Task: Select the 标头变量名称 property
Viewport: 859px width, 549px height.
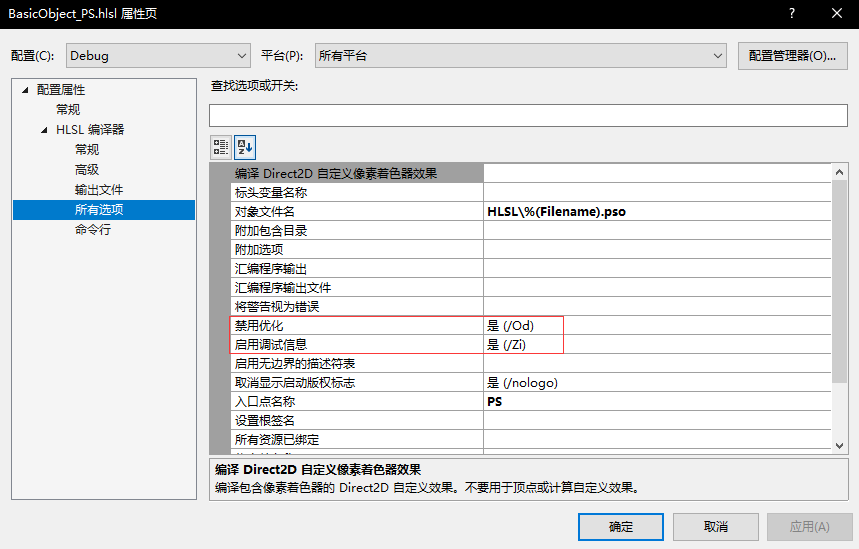Action: [x=357, y=192]
